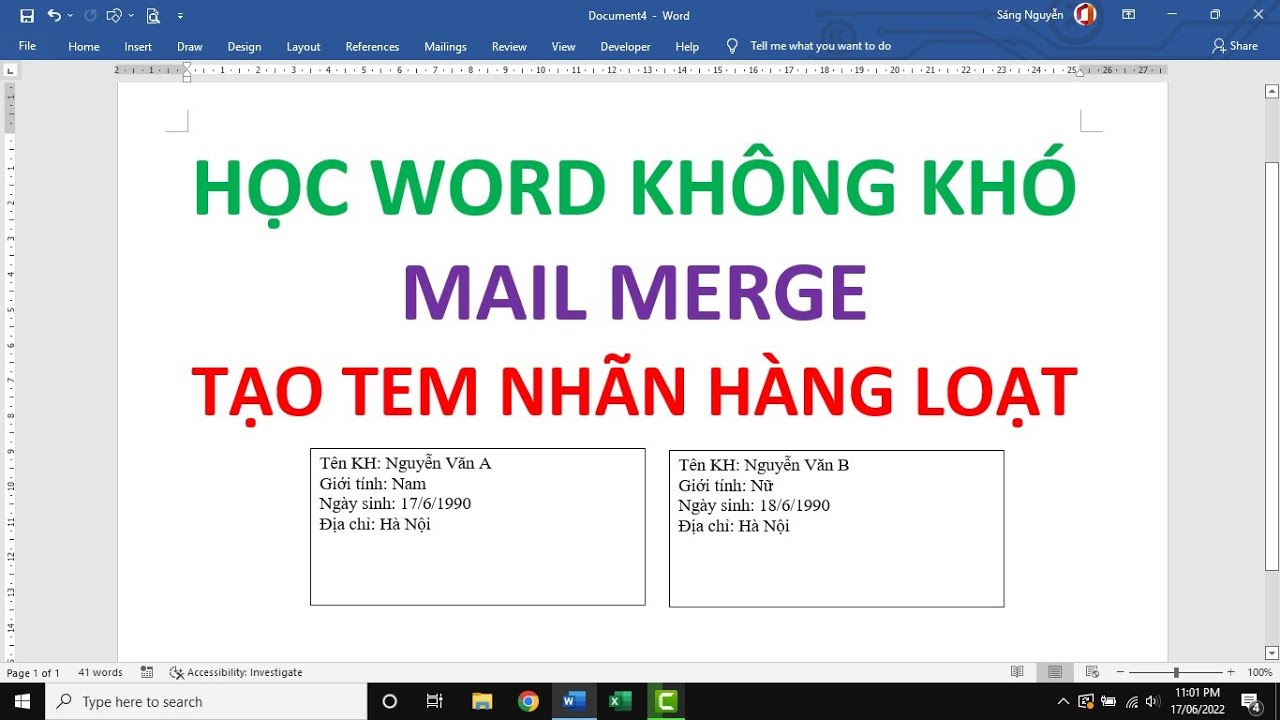Open the File tab

pyautogui.click(x=27, y=46)
